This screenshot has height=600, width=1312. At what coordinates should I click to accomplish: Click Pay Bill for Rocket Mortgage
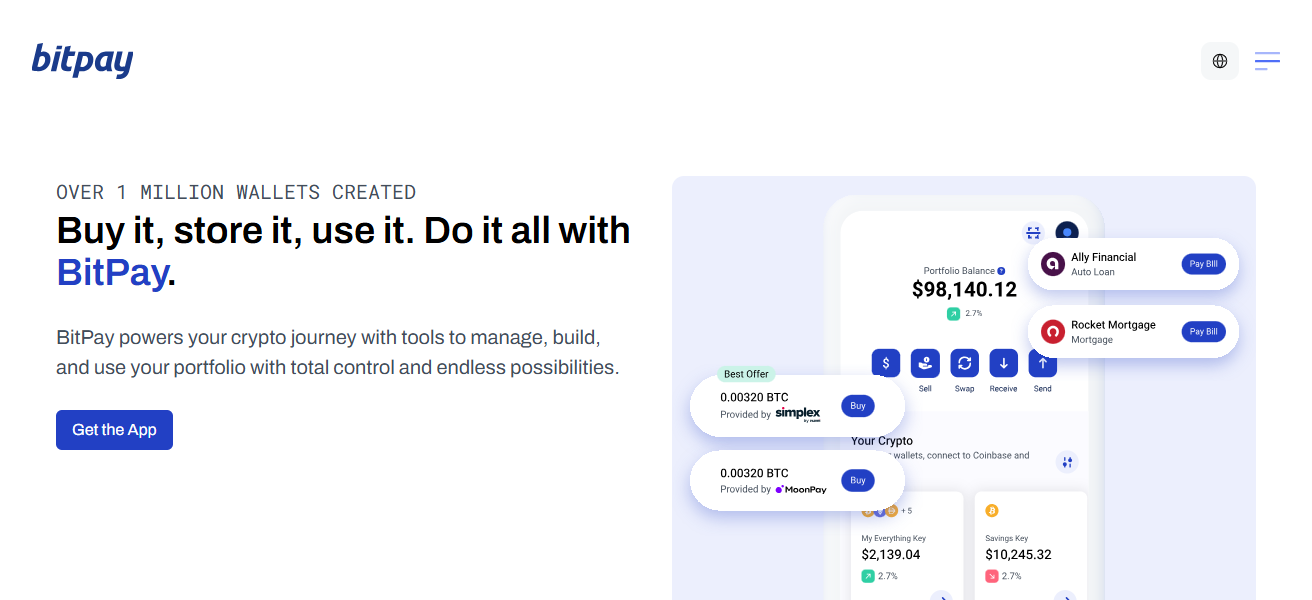click(x=1204, y=331)
